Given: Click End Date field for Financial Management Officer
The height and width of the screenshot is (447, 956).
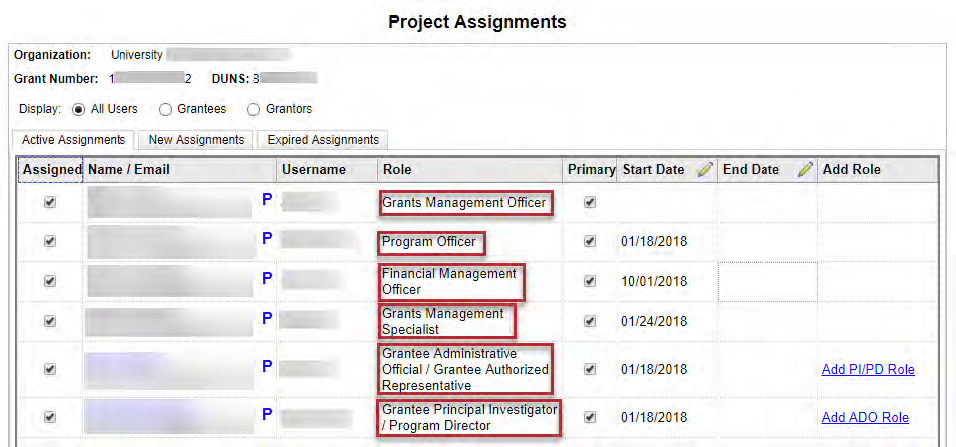Looking at the screenshot, I should (767, 281).
